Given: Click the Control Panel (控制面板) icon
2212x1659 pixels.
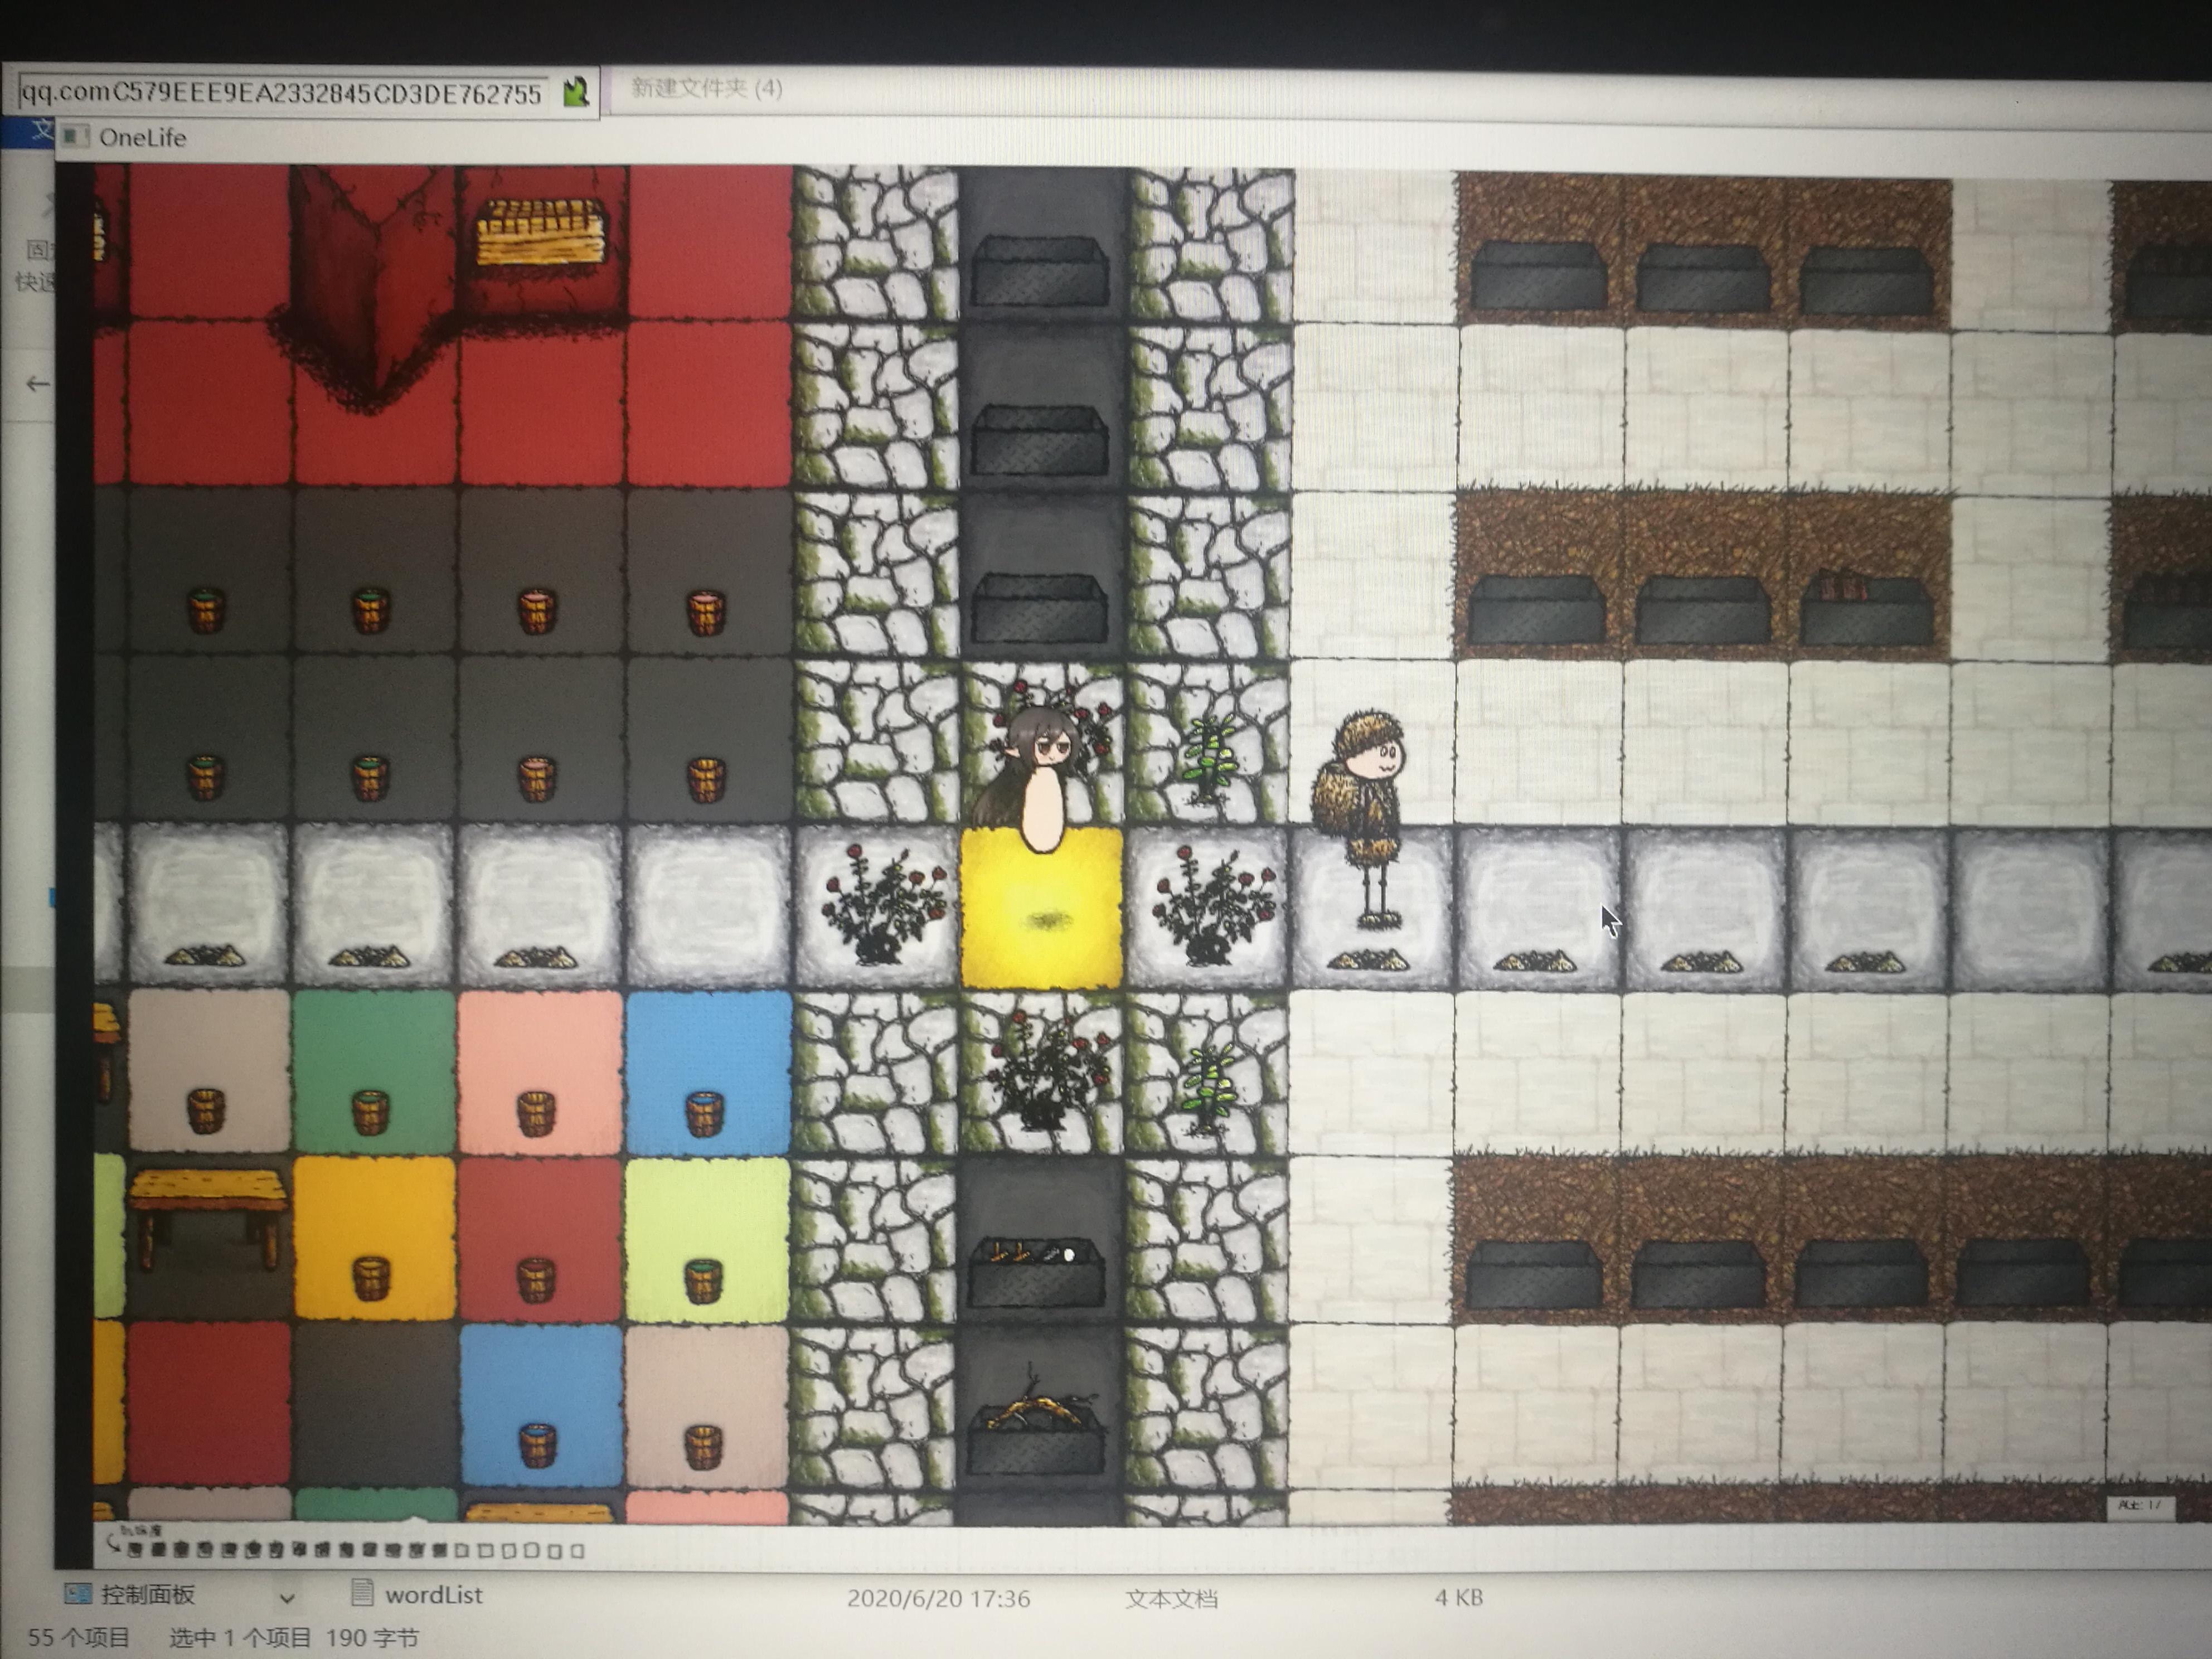Looking at the screenshot, I should (77, 1593).
